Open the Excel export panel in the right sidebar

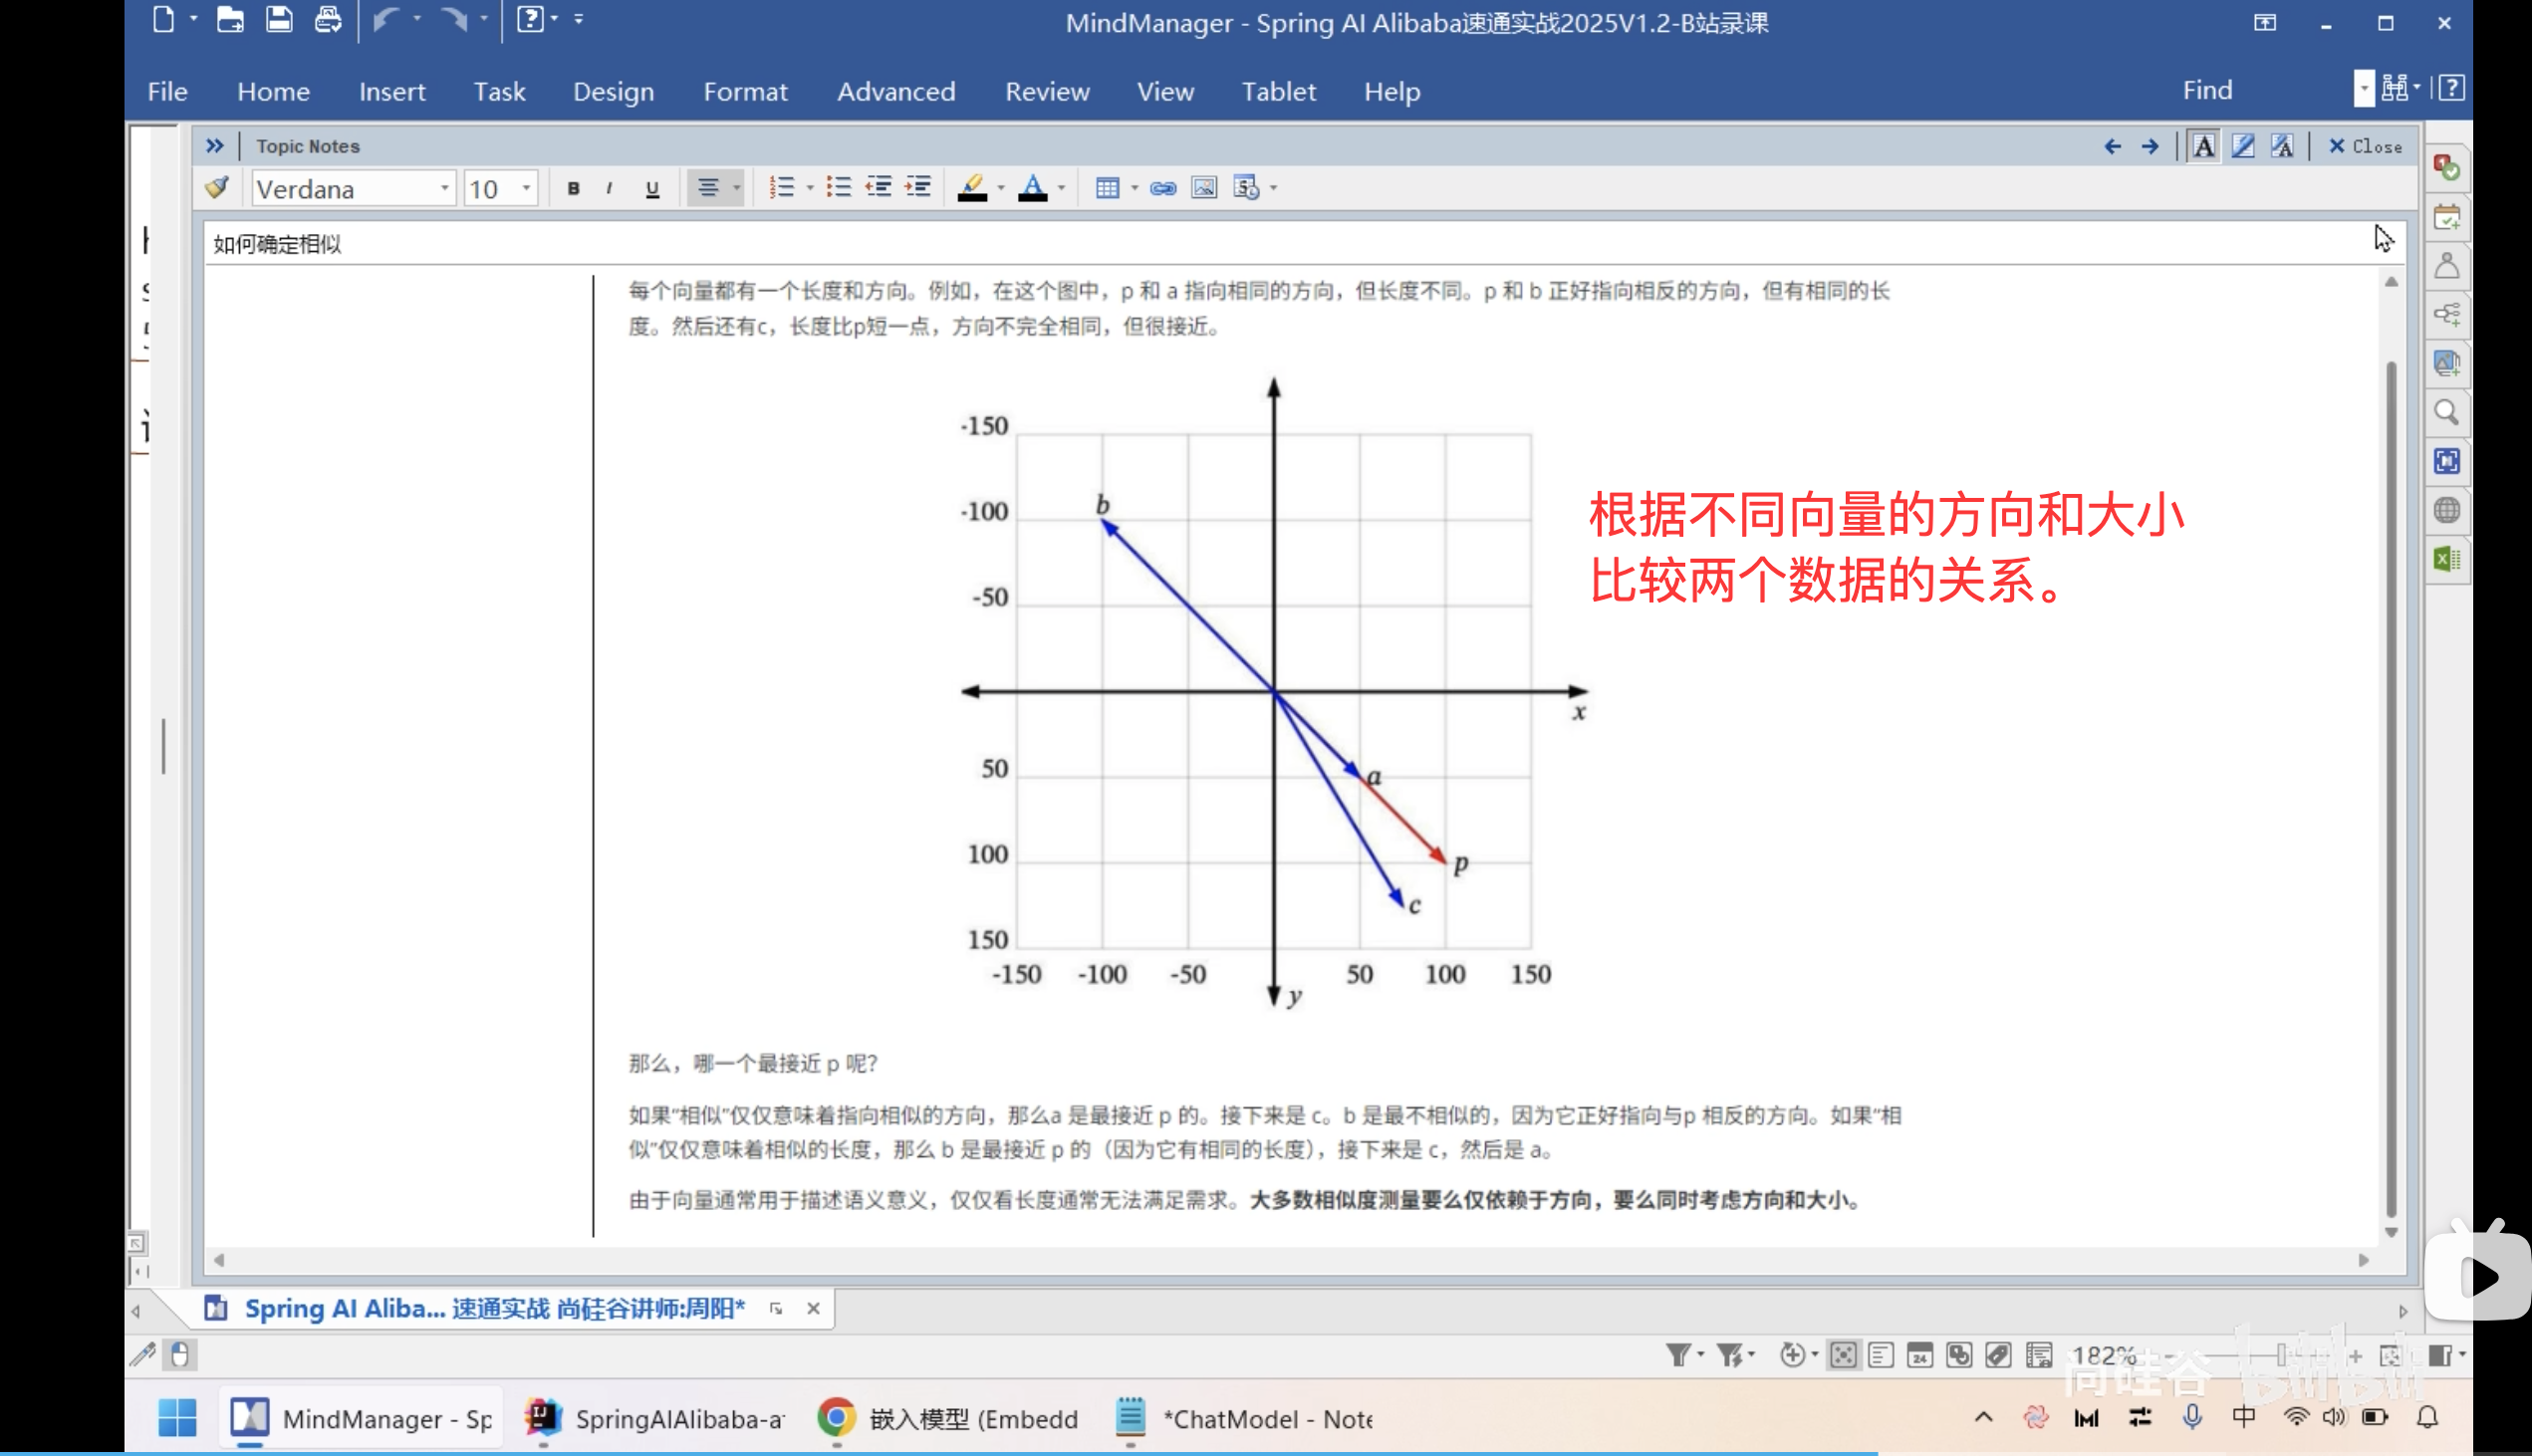(2447, 558)
